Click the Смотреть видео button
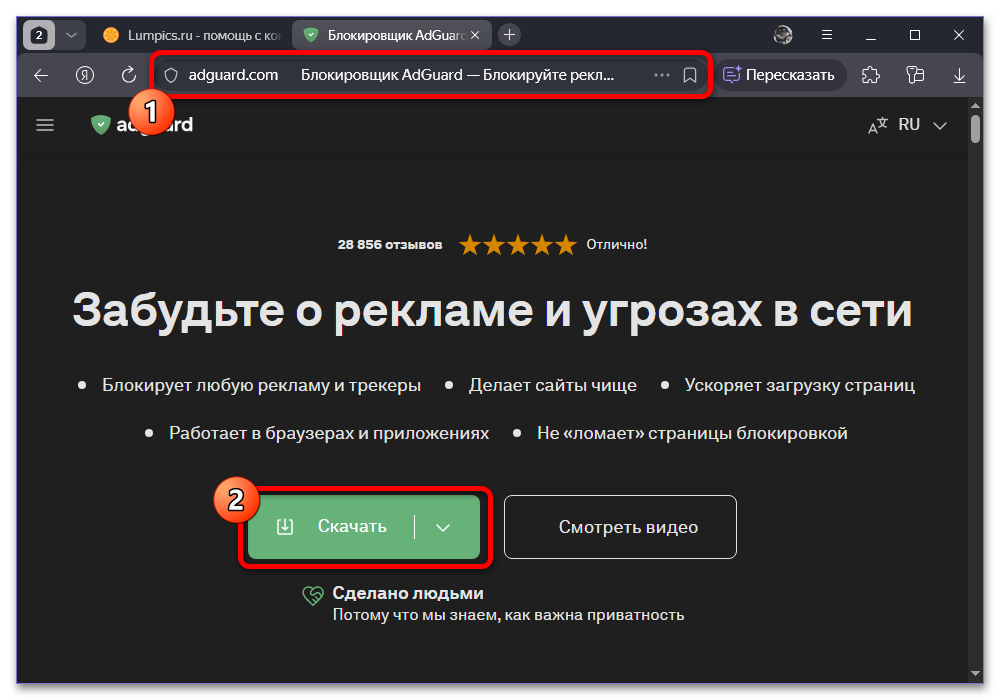 tap(621, 527)
